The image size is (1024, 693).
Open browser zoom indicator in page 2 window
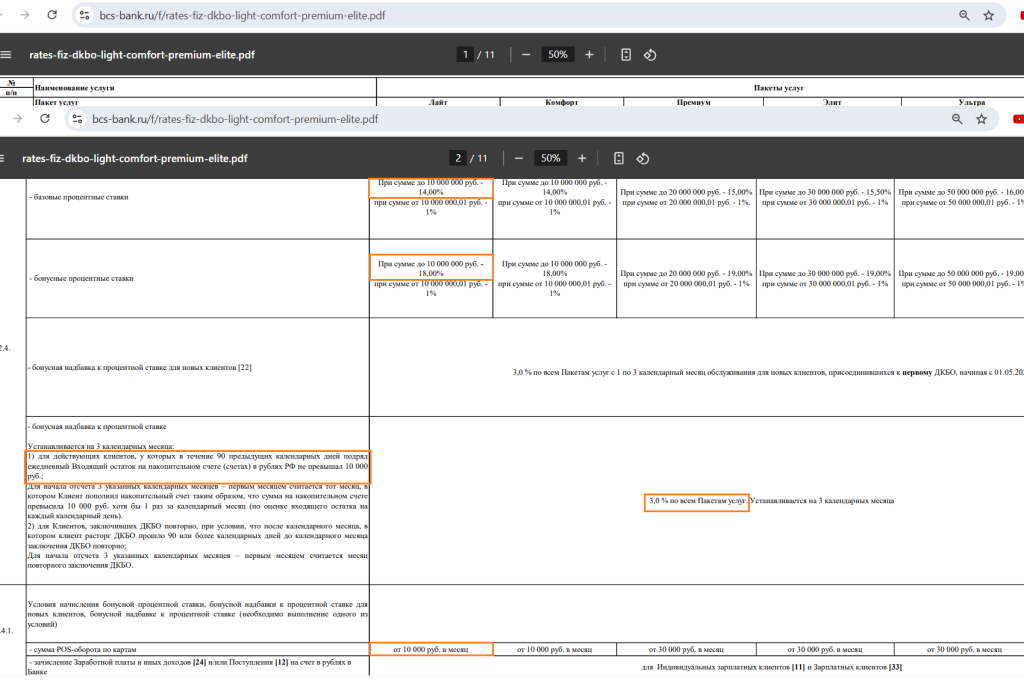(957, 119)
